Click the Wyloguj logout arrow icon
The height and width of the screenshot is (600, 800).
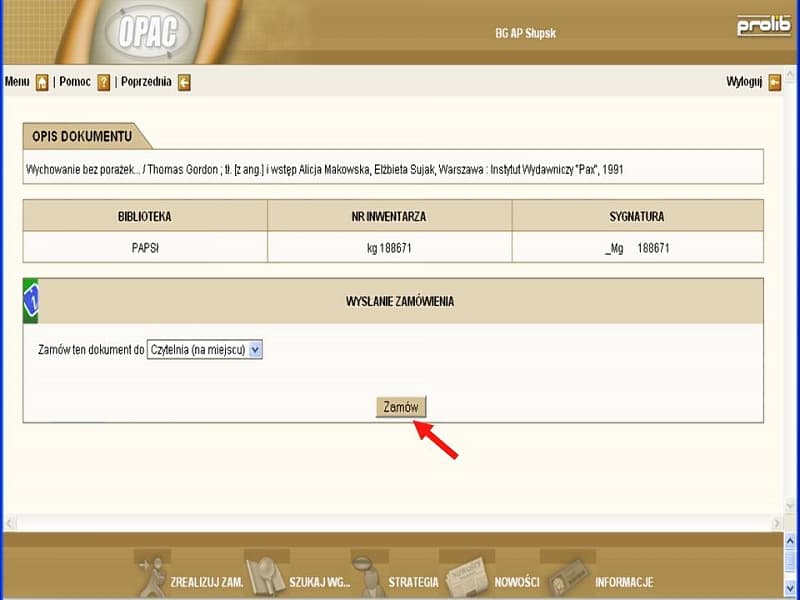pyautogui.click(x=774, y=83)
